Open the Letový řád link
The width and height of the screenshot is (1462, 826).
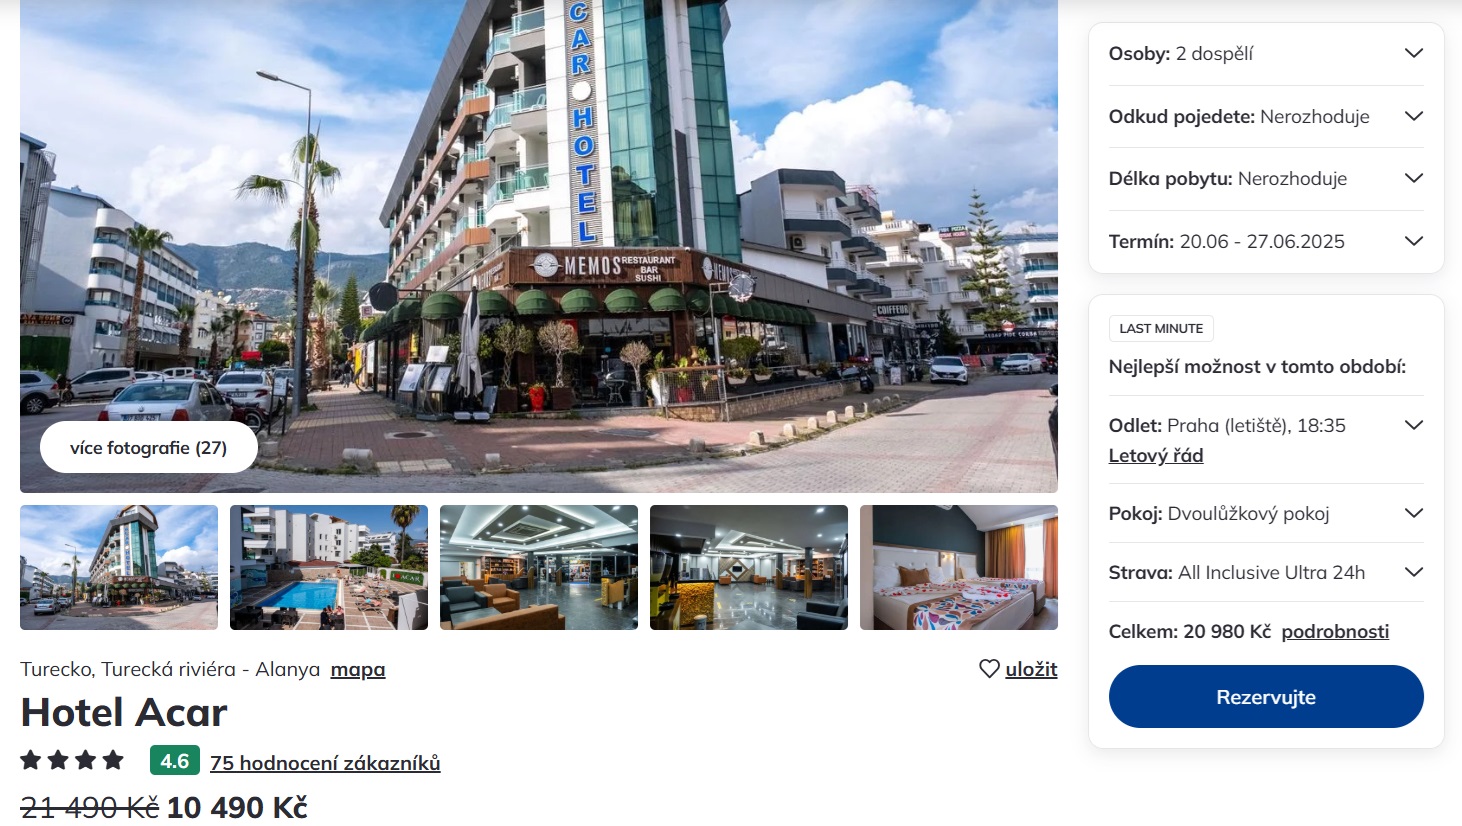1156,455
